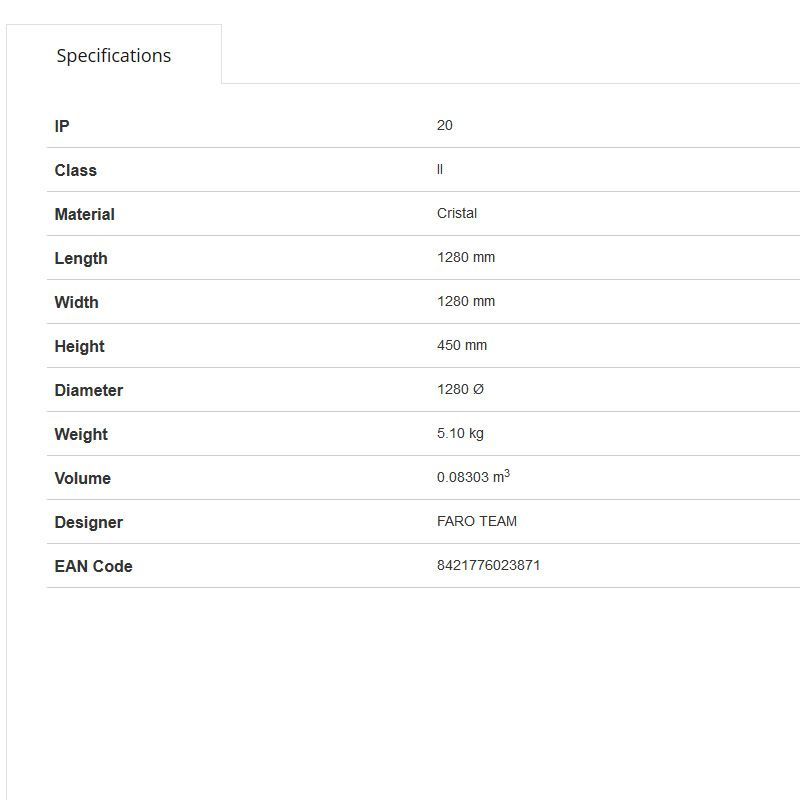Select the EAN code number 8421776023871
The height and width of the screenshot is (800, 800).
[x=489, y=565]
